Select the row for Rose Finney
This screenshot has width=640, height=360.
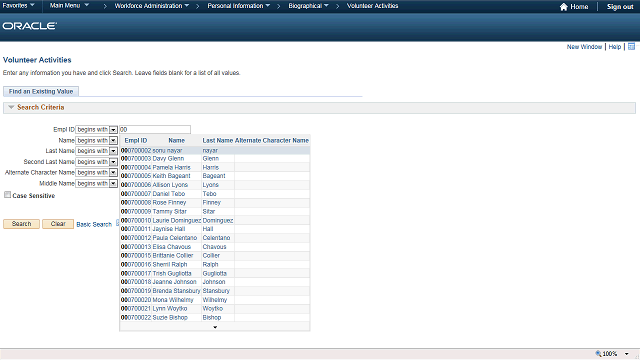[215, 202]
